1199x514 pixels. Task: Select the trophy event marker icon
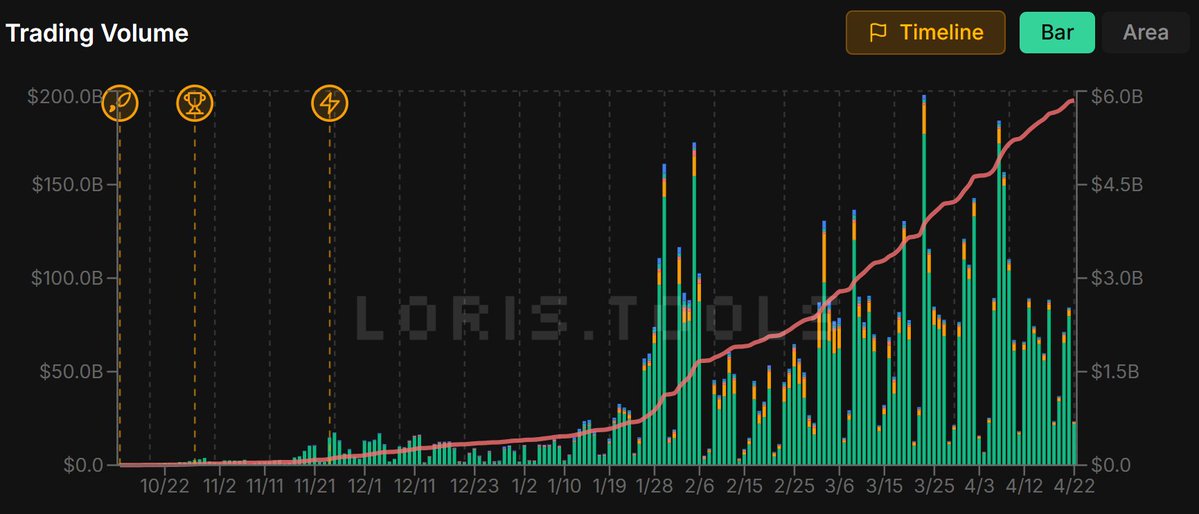[x=194, y=103]
